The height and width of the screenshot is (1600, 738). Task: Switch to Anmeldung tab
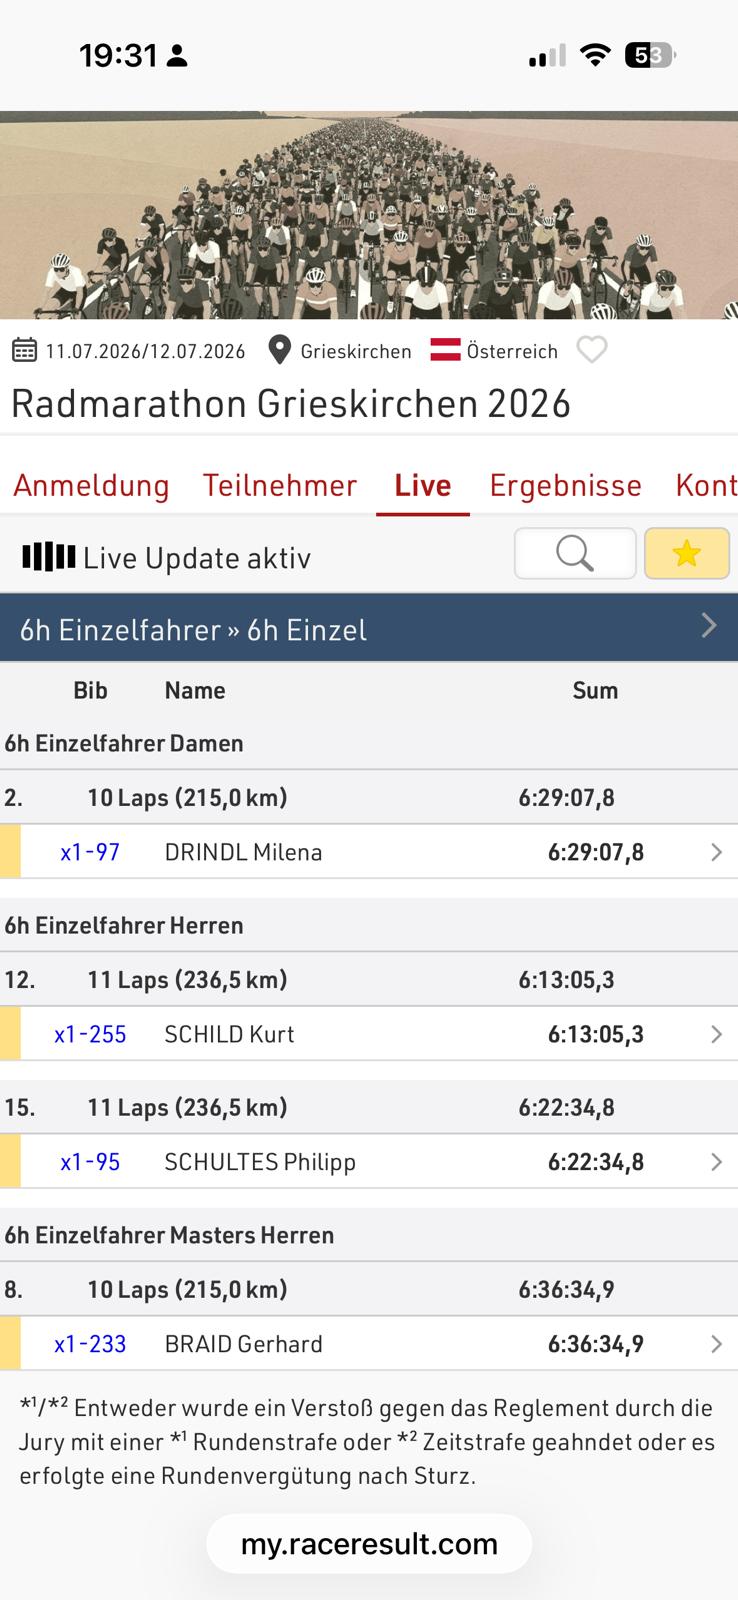91,485
